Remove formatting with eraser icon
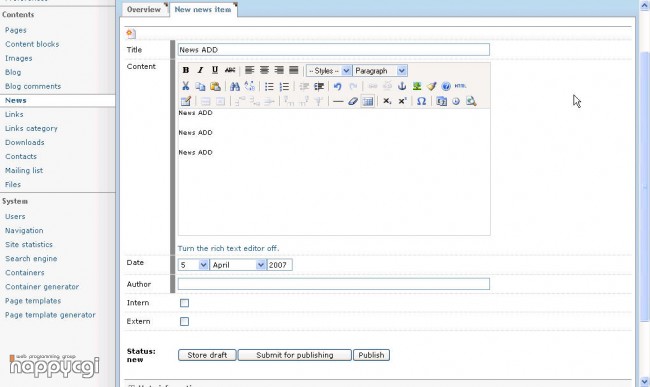Image resolution: width=650 pixels, height=387 pixels. pyautogui.click(x=353, y=101)
